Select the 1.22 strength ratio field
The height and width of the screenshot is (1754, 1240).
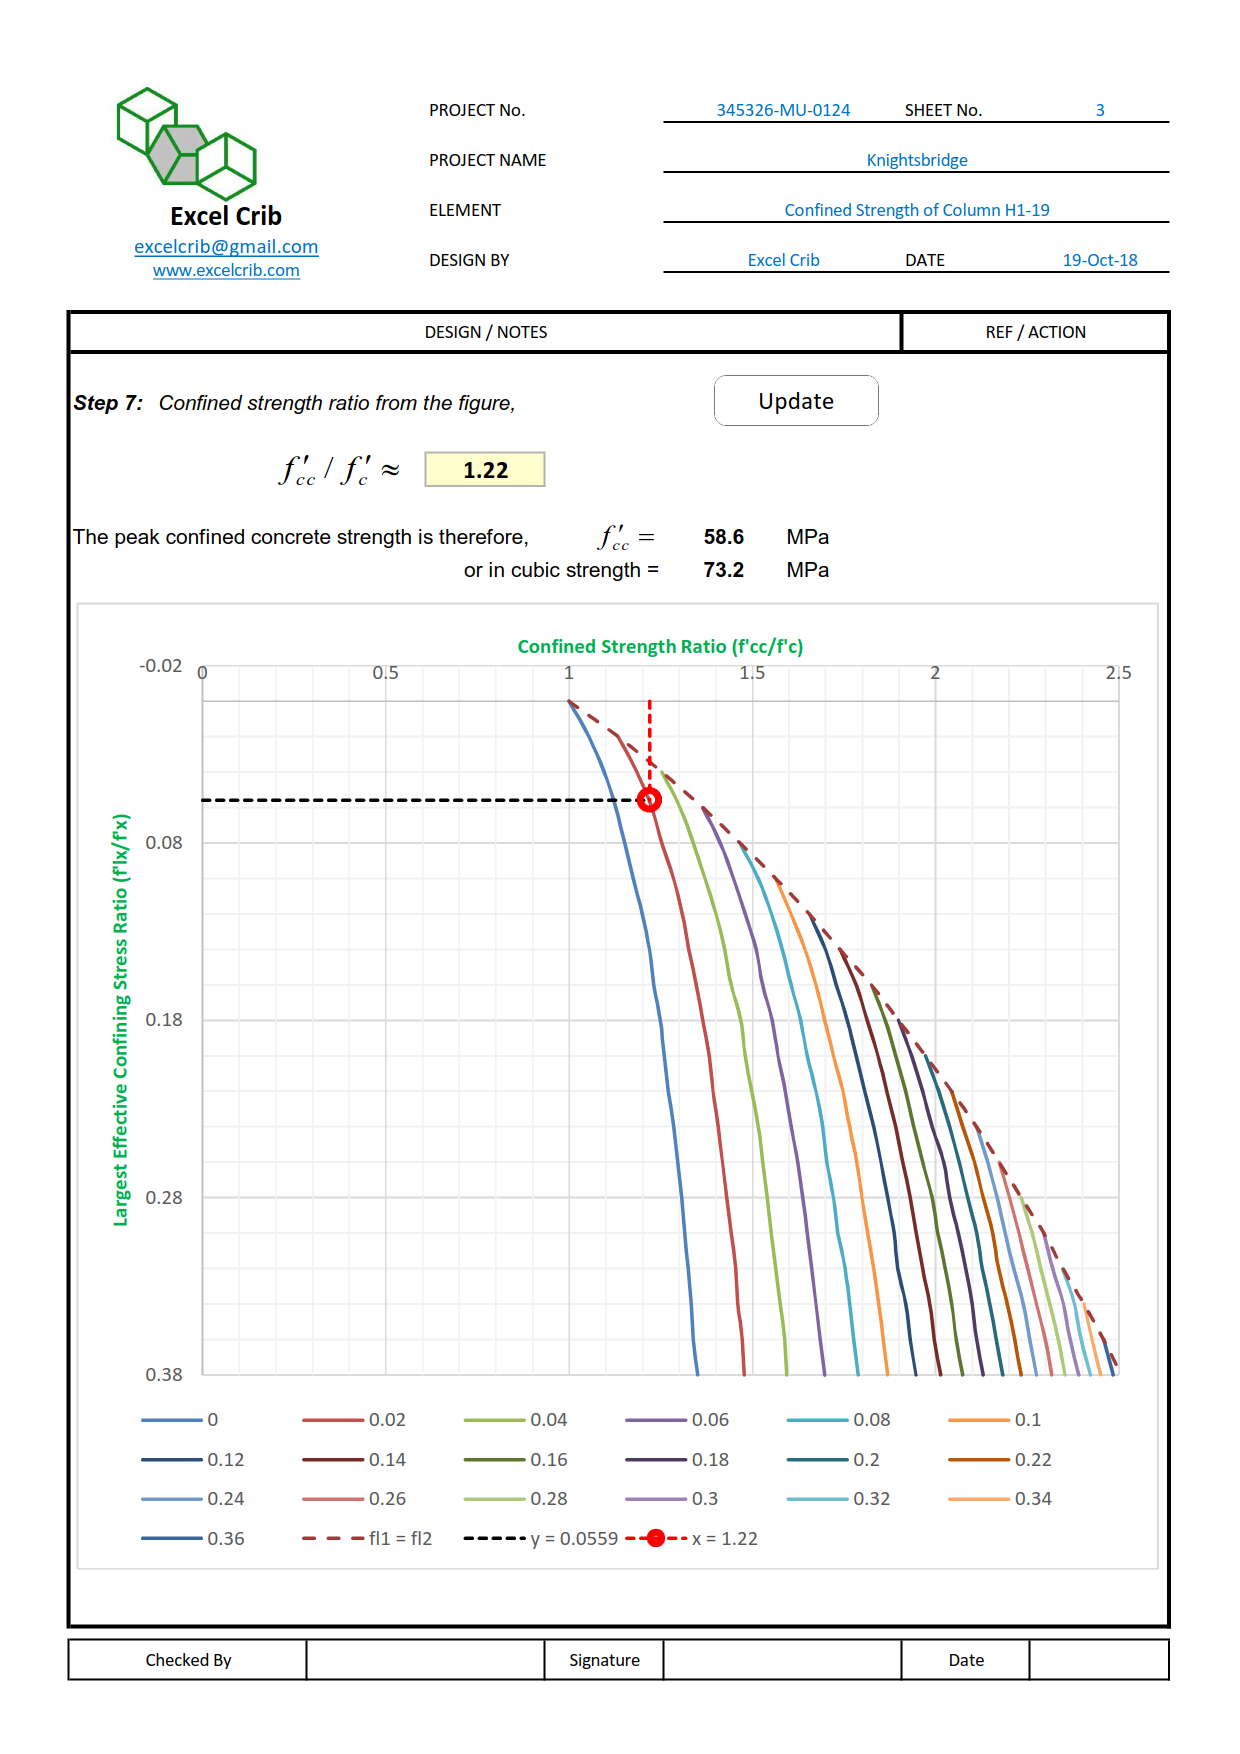(x=485, y=470)
